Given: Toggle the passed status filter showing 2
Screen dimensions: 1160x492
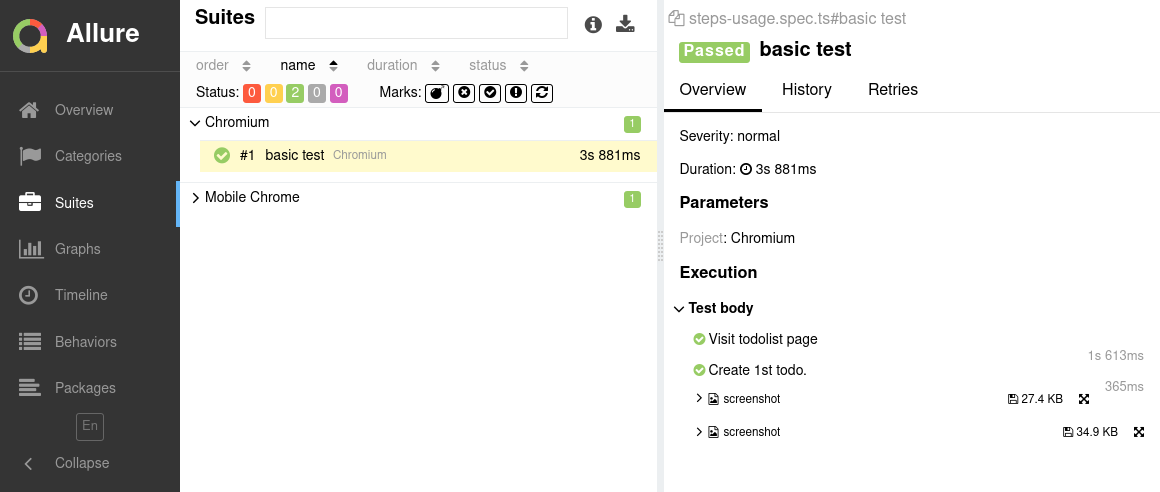Looking at the screenshot, I should pos(295,93).
